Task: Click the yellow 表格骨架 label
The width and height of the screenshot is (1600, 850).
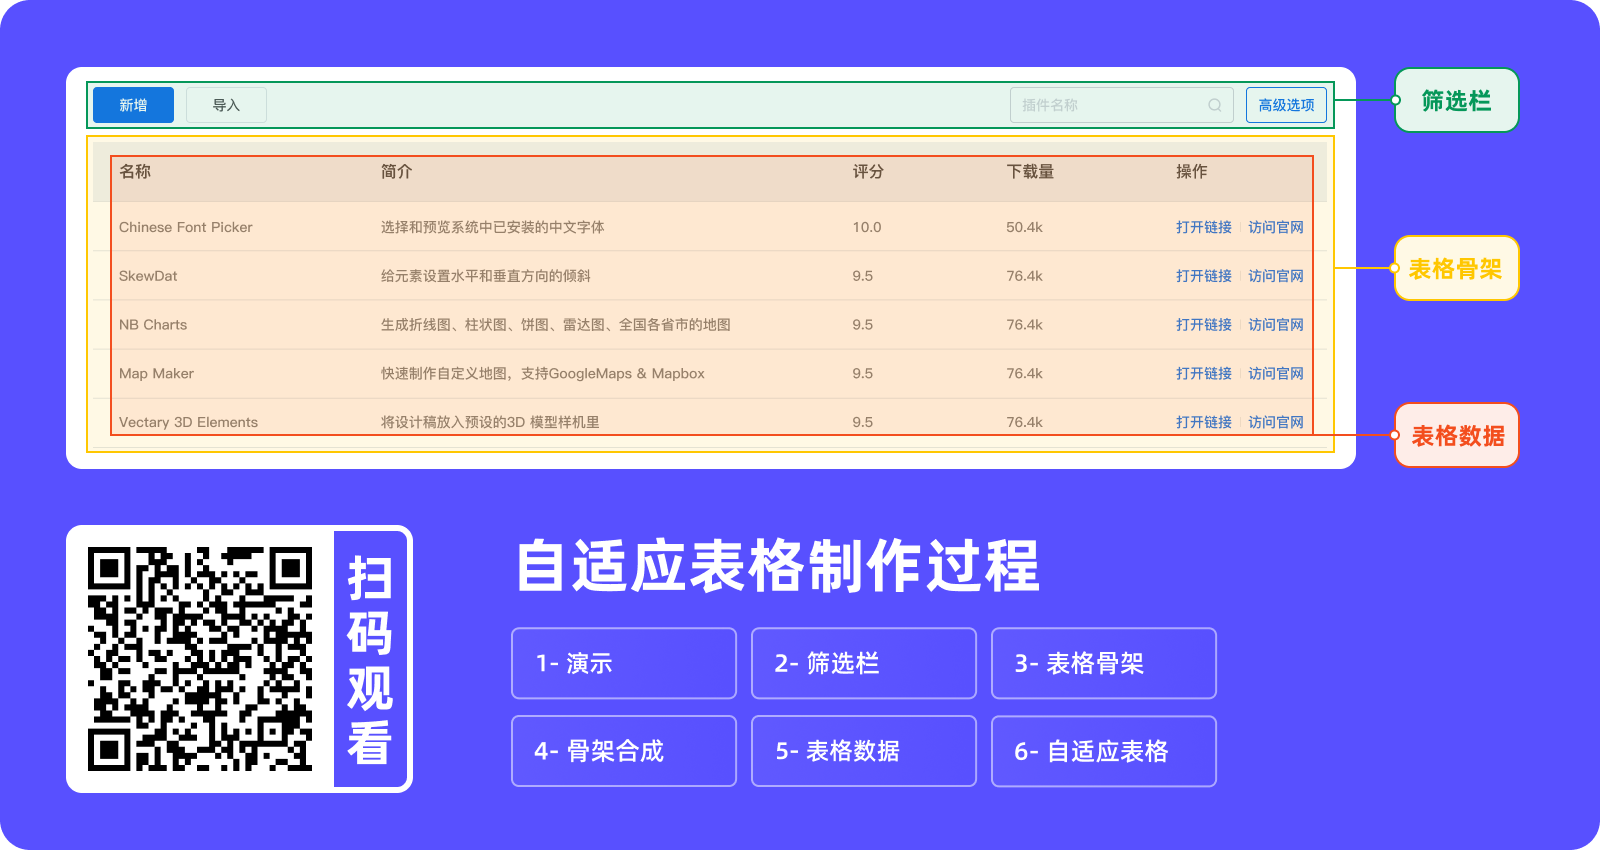Action: 1457,268
